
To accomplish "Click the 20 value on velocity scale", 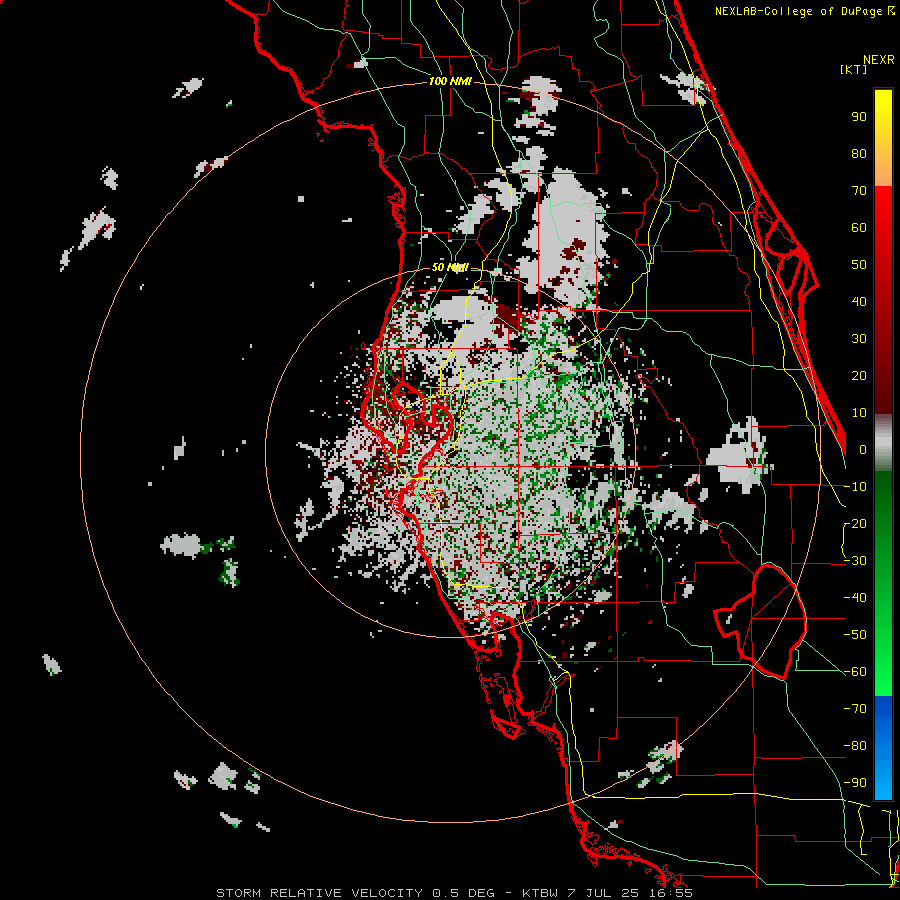I will 859,376.
